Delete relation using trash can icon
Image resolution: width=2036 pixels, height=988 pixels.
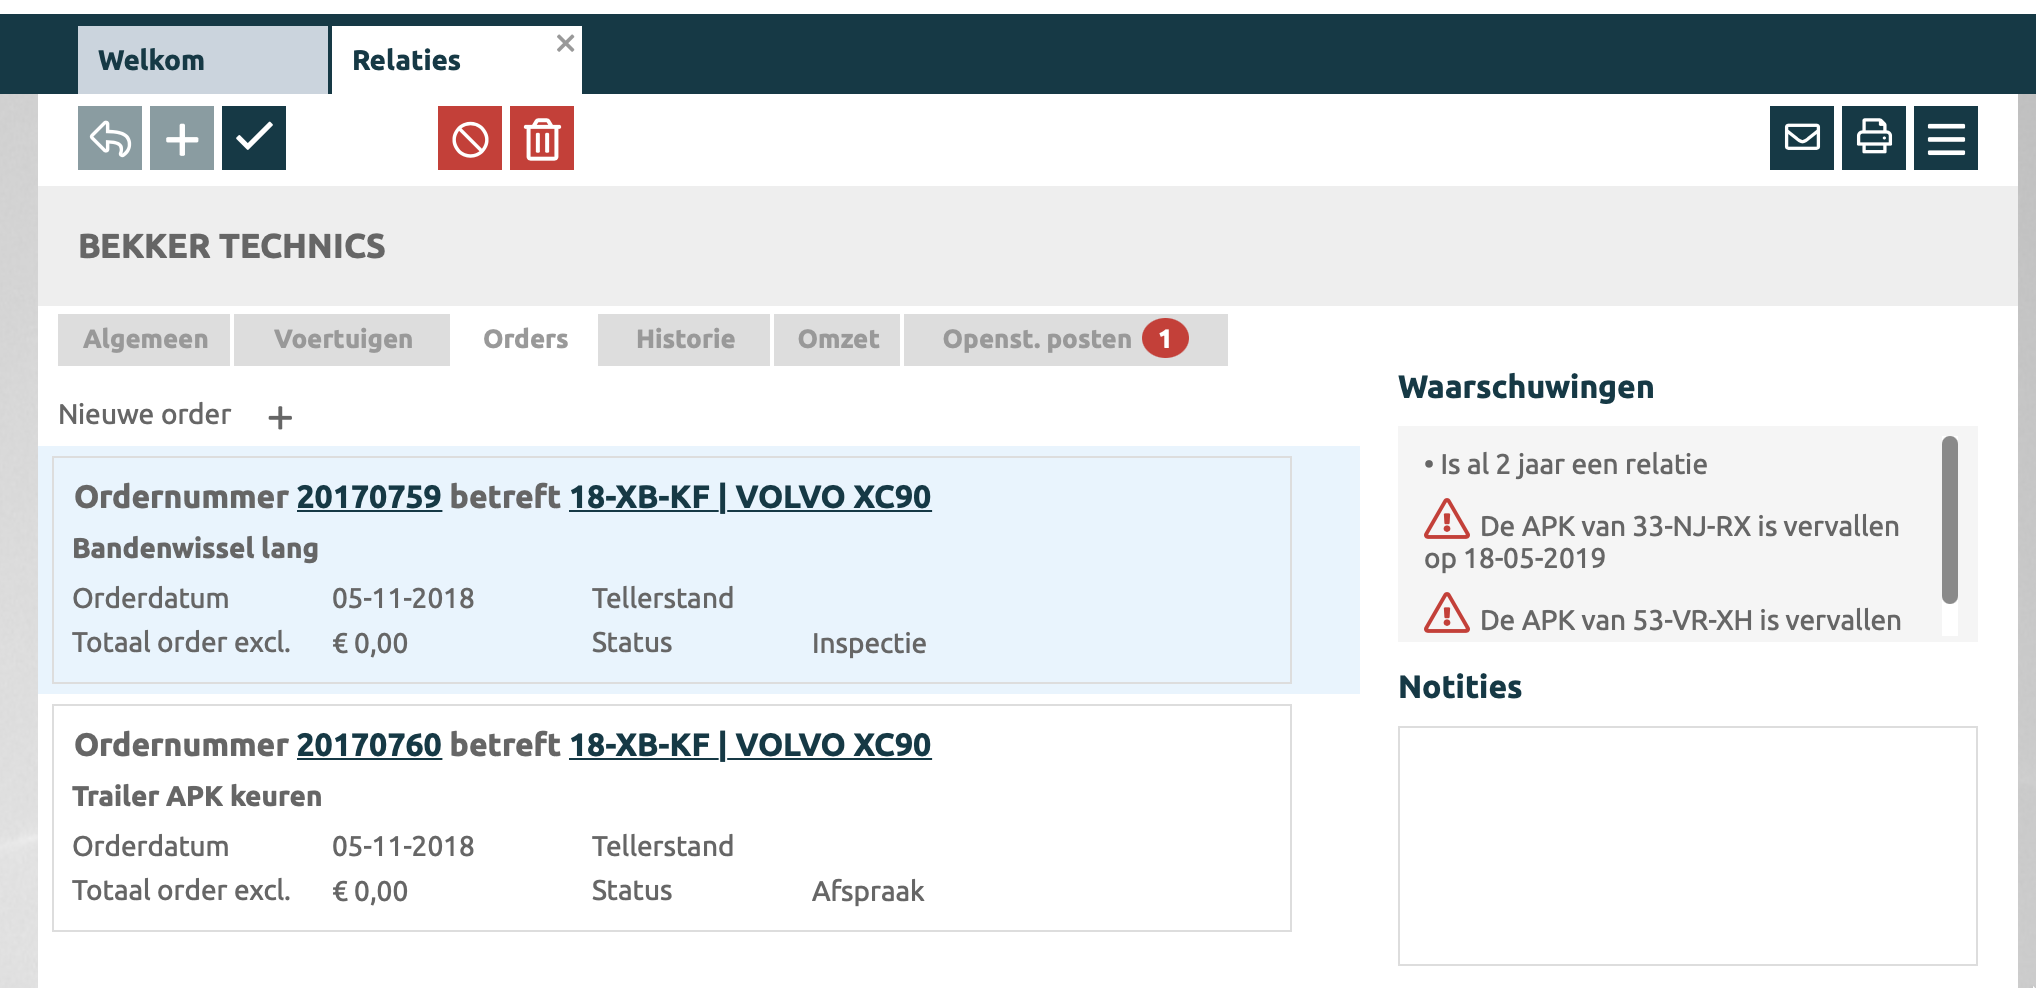[542, 138]
